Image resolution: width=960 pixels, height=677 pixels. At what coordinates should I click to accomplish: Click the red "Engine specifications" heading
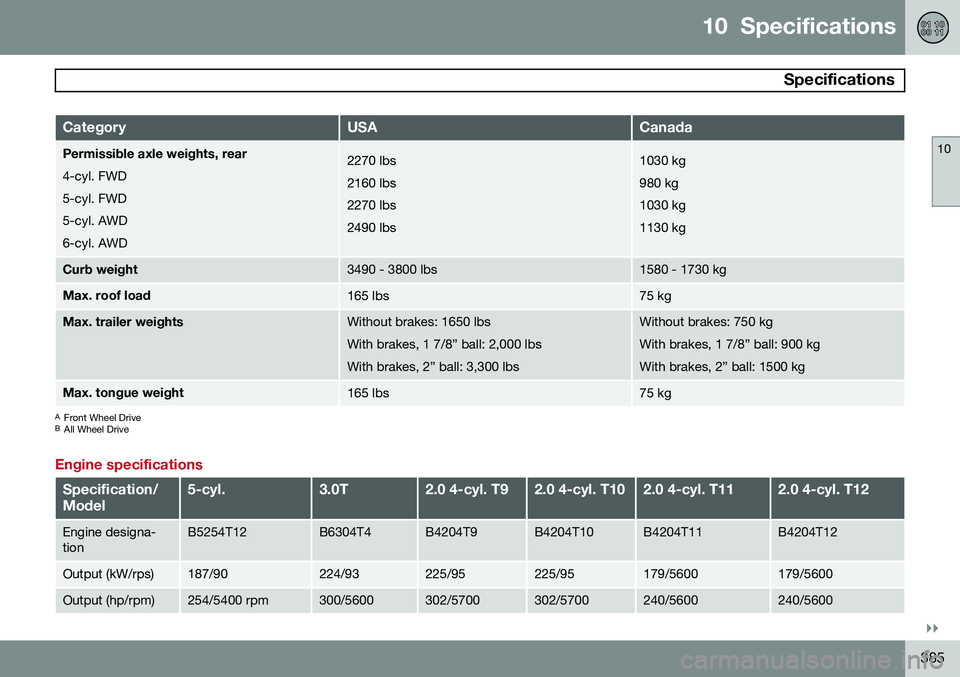point(129,465)
